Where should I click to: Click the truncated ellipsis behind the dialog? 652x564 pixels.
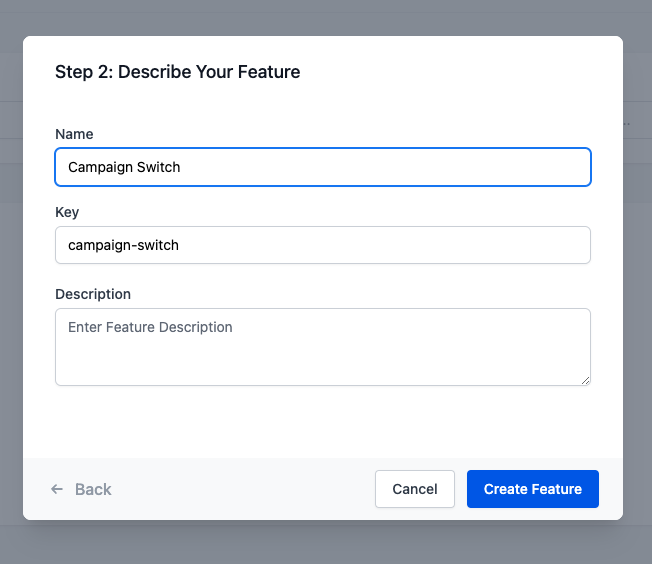click(x=627, y=124)
